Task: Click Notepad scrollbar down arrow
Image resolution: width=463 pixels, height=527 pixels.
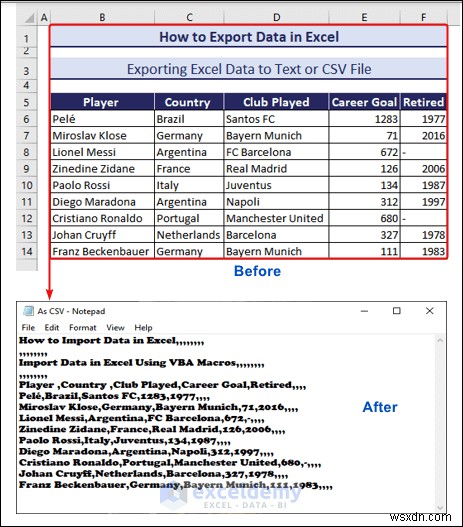Action: point(440,507)
